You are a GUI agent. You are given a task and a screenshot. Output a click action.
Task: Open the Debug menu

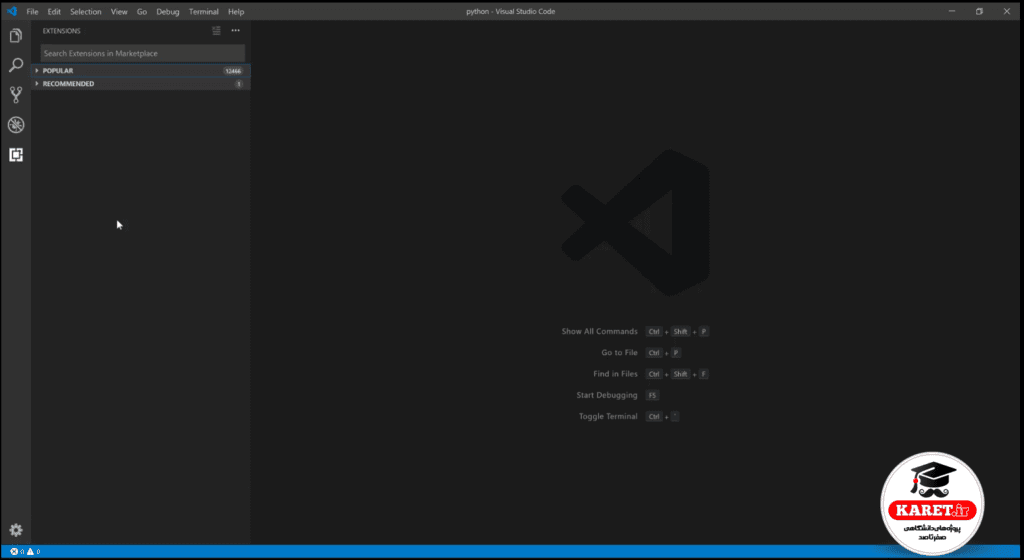click(168, 12)
